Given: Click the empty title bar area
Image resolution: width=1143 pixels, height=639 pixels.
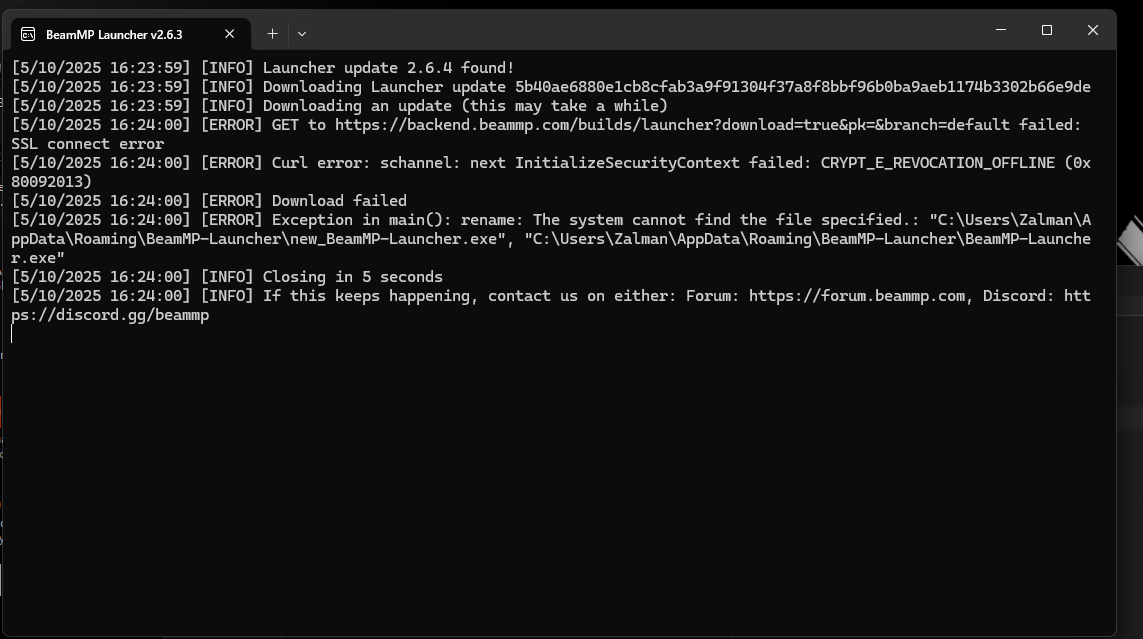Looking at the screenshot, I should click(x=650, y=31).
